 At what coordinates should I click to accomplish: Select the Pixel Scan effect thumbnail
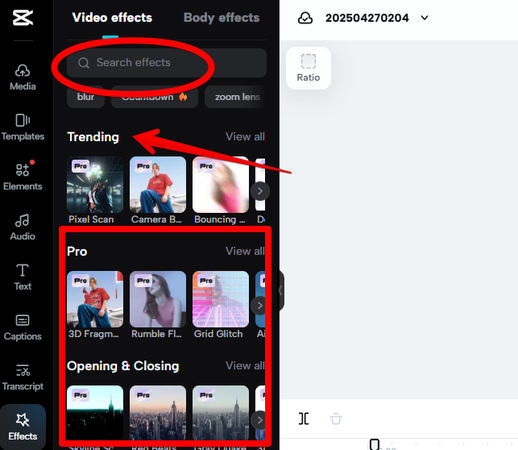click(95, 185)
